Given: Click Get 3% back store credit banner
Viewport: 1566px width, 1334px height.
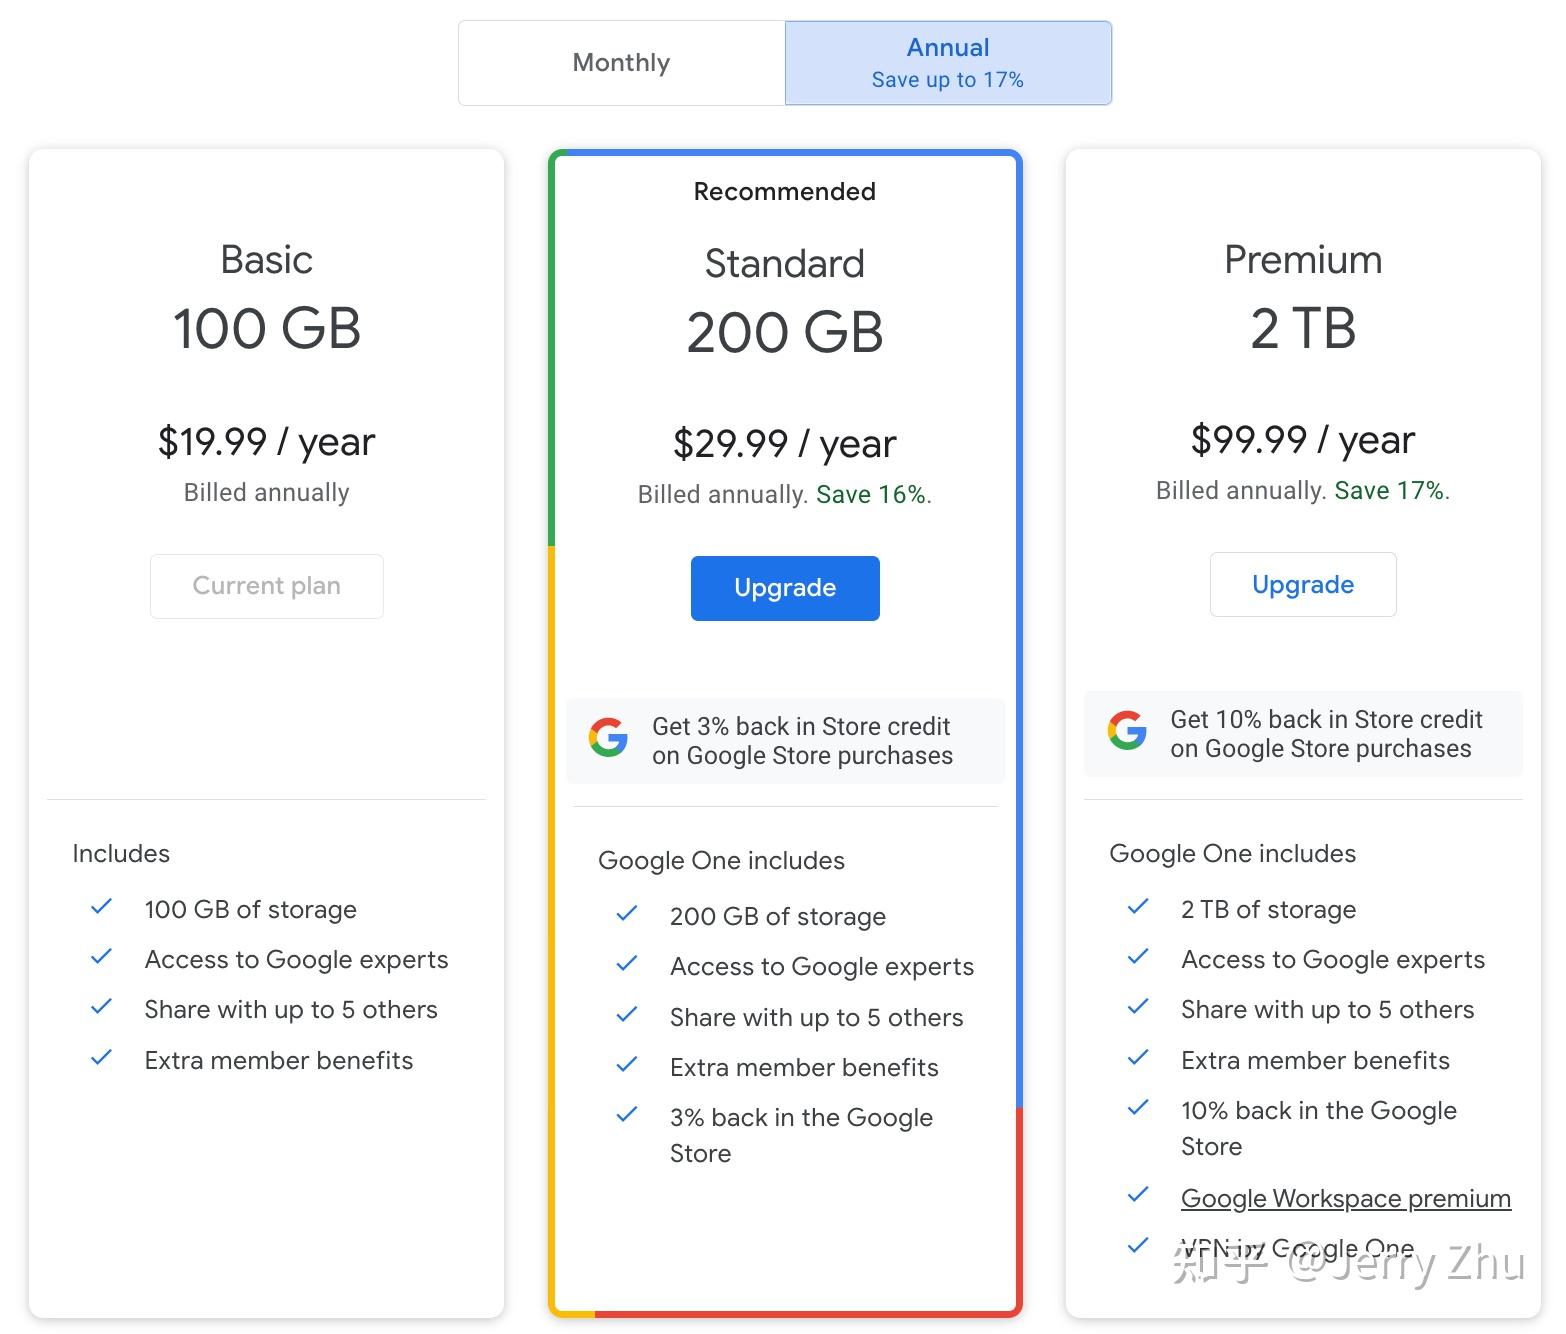Looking at the screenshot, I should pyautogui.click(x=784, y=740).
